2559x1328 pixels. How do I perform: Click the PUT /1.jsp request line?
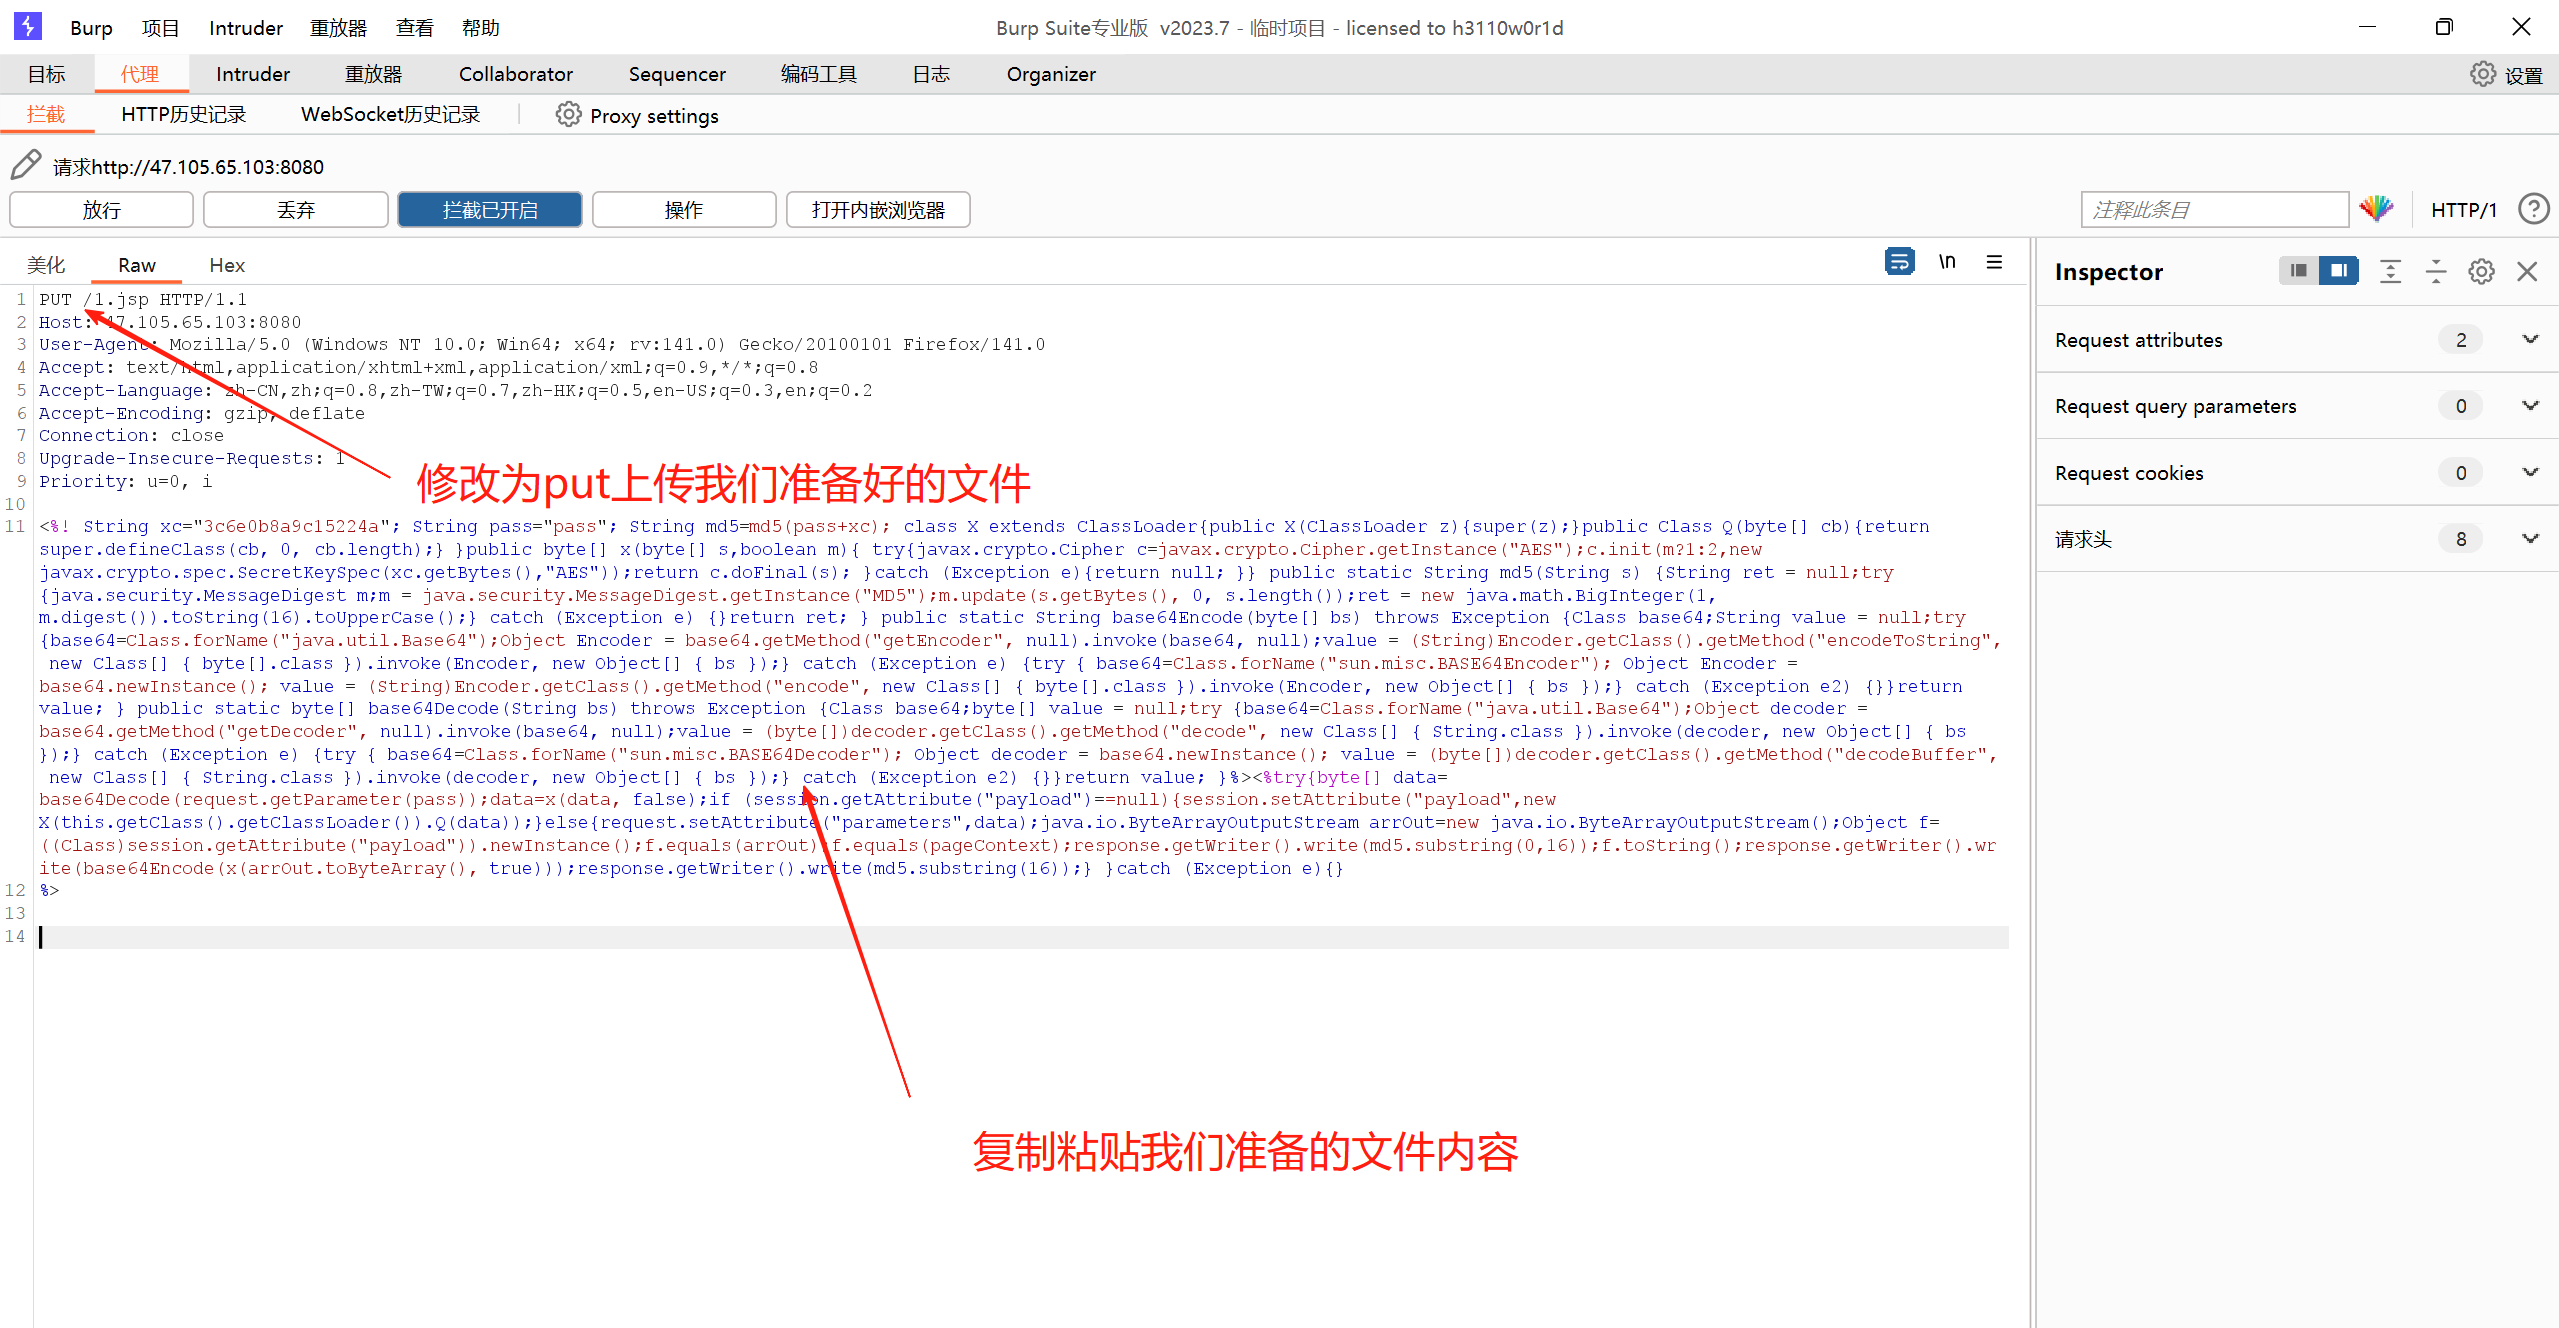pos(143,299)
